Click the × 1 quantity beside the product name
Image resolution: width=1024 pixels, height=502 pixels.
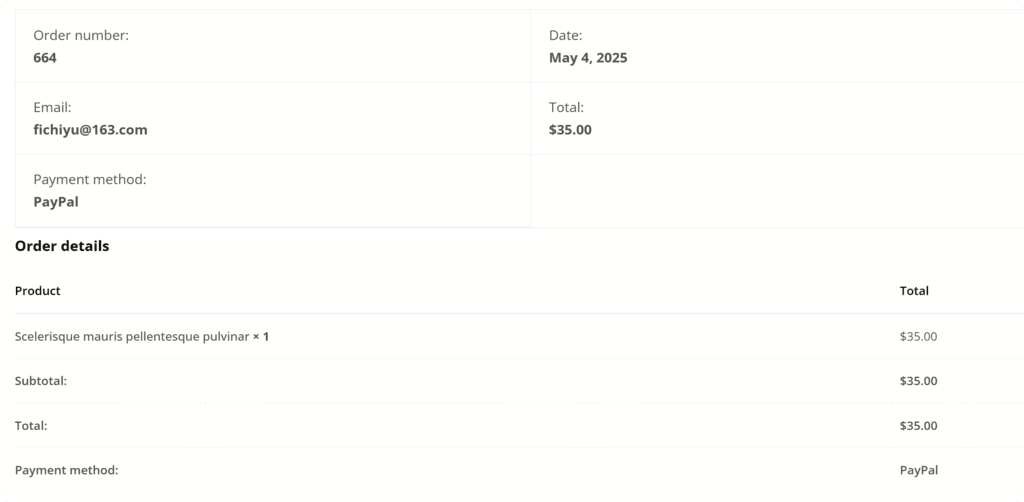261,337
